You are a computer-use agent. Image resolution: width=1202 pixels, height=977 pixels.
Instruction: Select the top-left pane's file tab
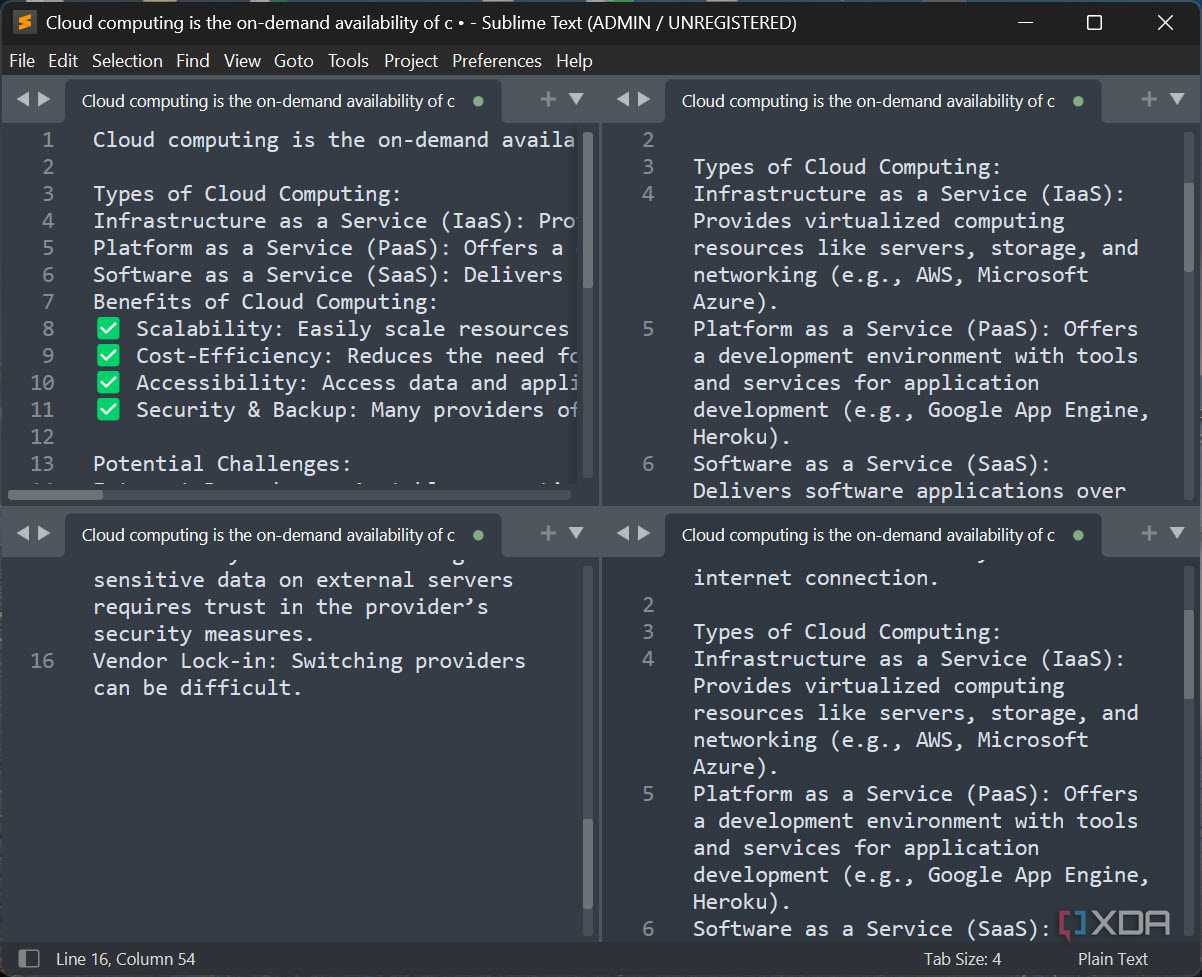click(x=283, y=101)
